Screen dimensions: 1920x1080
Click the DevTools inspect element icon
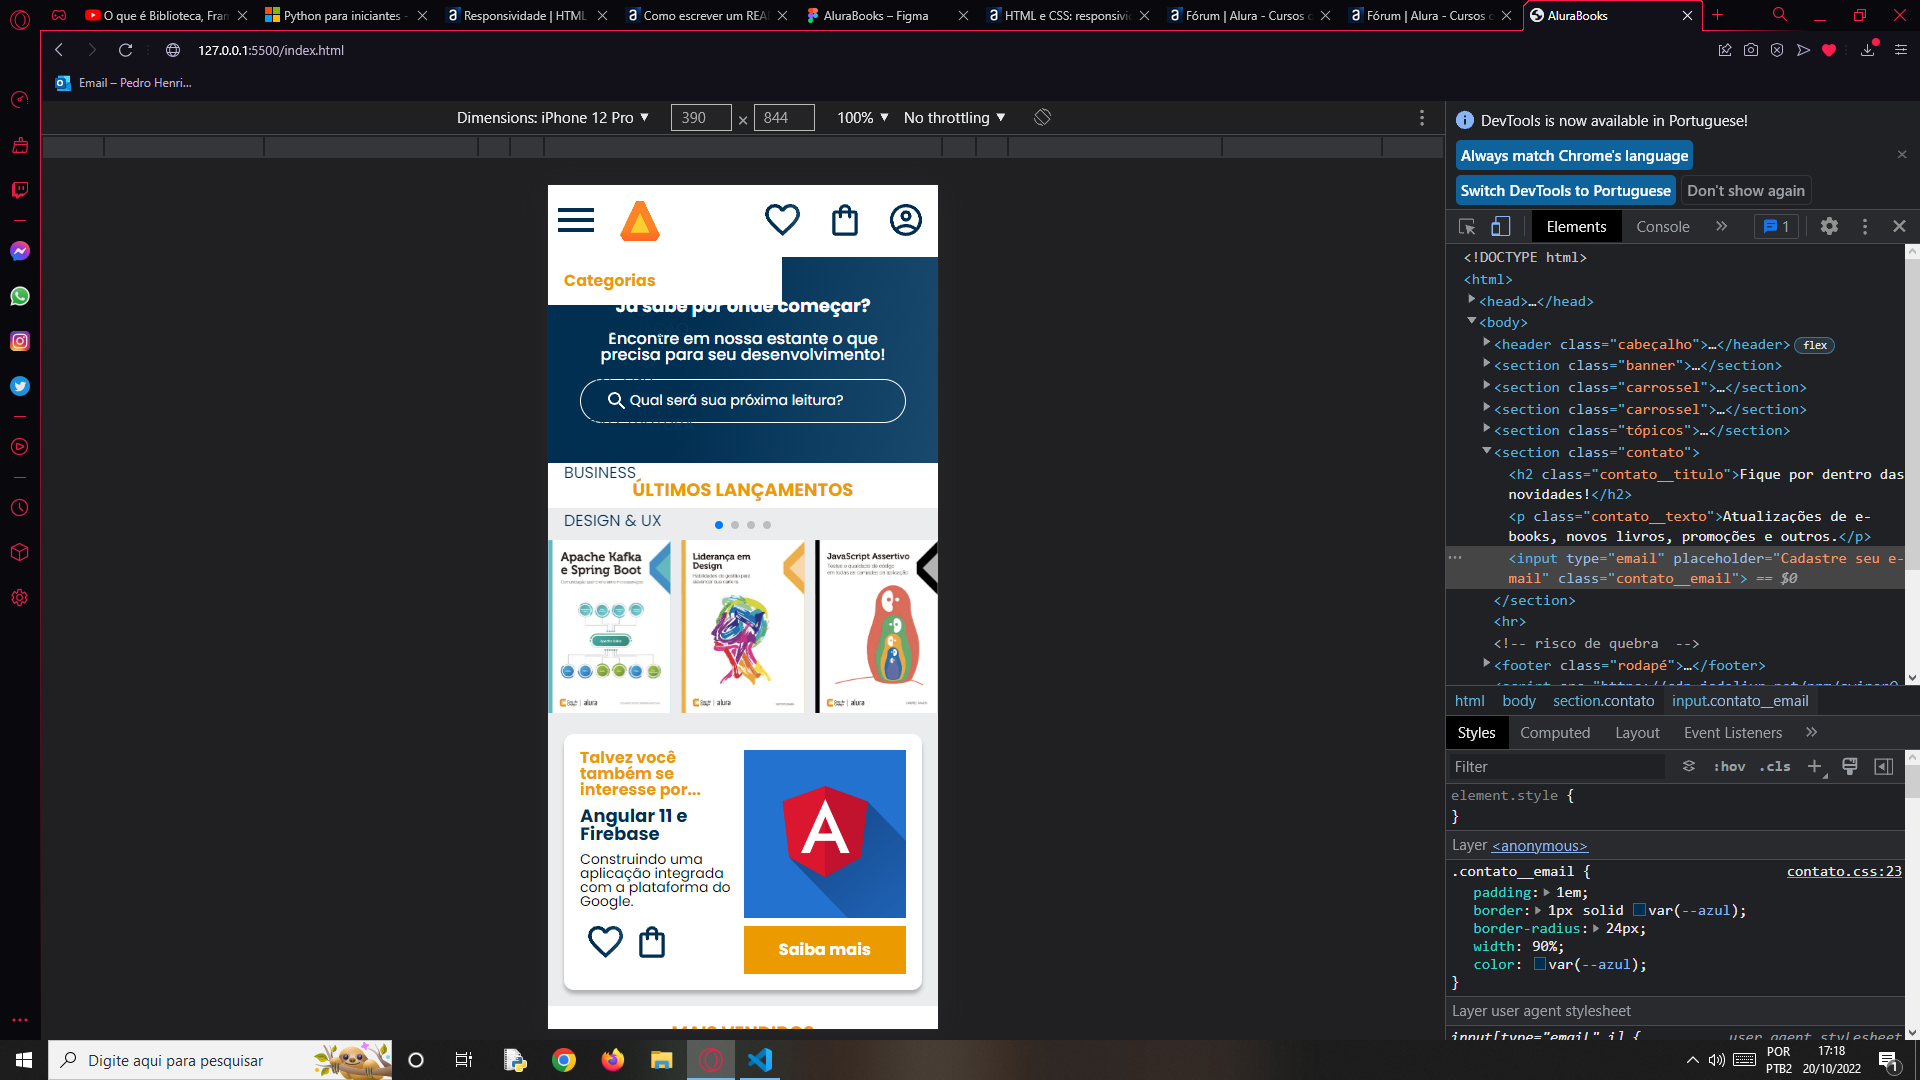(x=1468, y=225)
